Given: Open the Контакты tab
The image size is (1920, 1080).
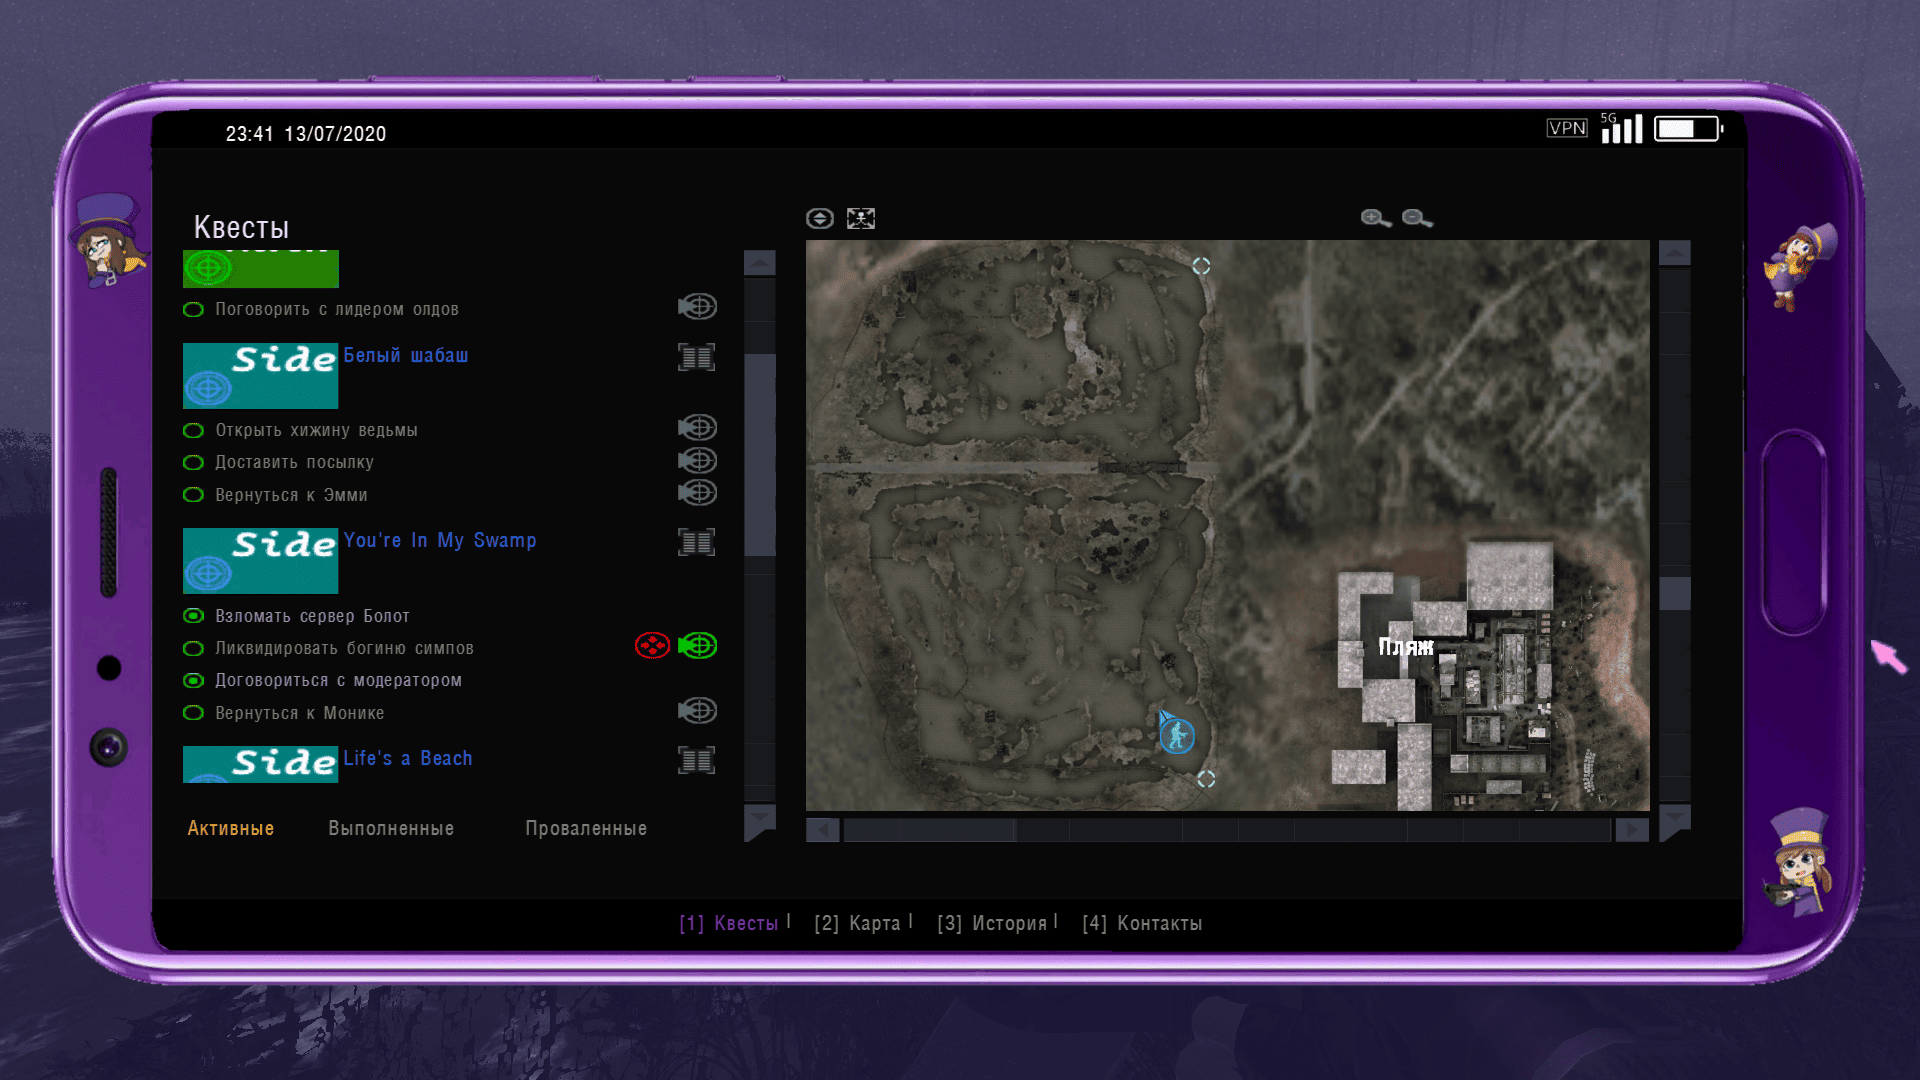Looking at the screenshot, I should click(1142, 923).
